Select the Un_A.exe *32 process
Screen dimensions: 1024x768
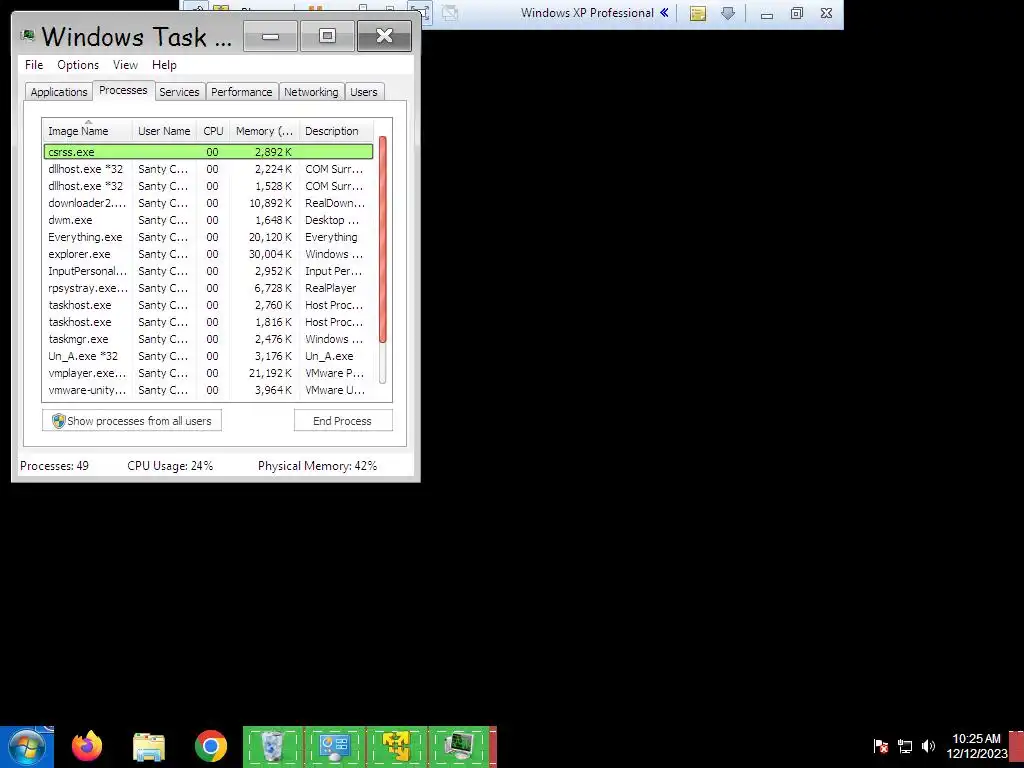[x=208, y=355]
